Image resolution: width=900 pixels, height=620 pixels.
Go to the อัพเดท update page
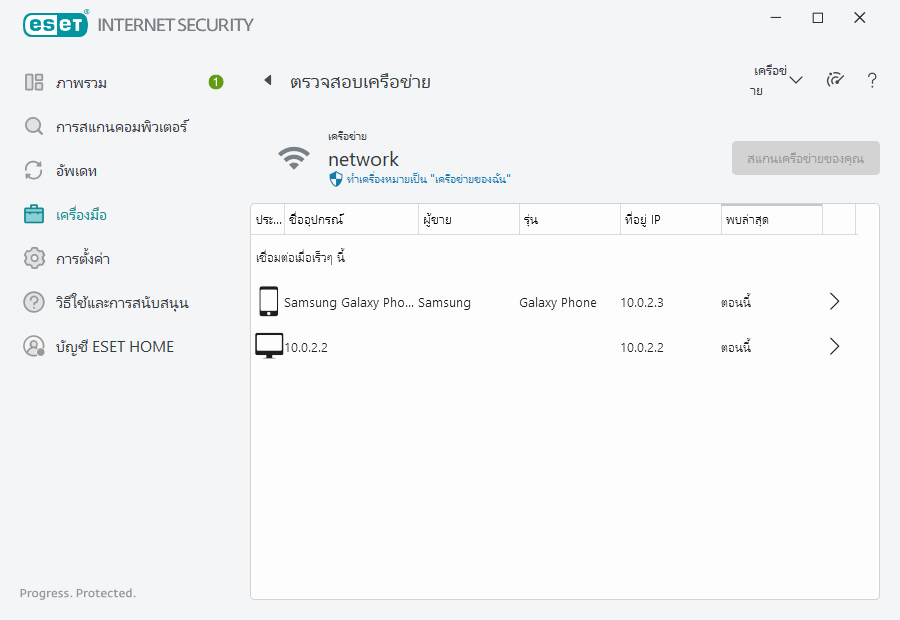[x=76, y=171]
